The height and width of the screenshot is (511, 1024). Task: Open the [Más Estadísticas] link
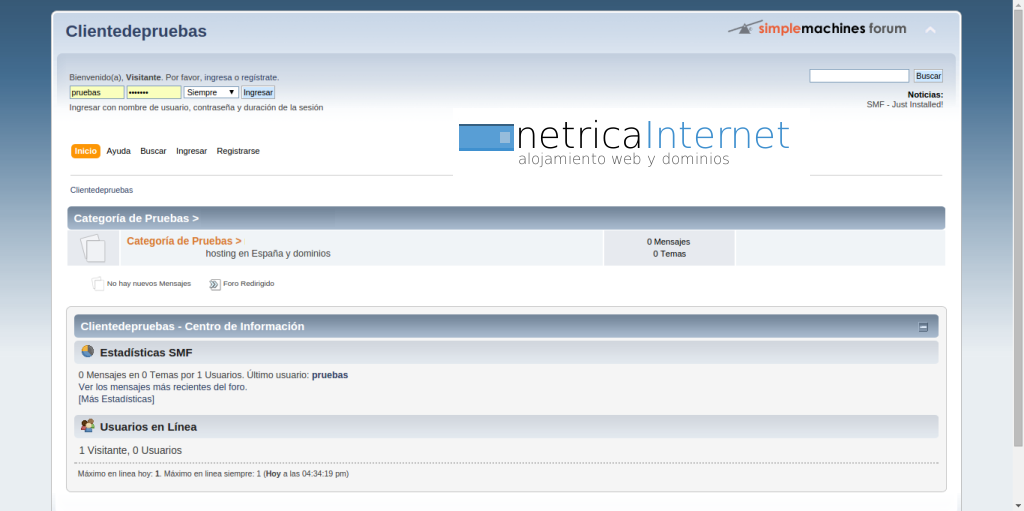click(x=116, y=399)
